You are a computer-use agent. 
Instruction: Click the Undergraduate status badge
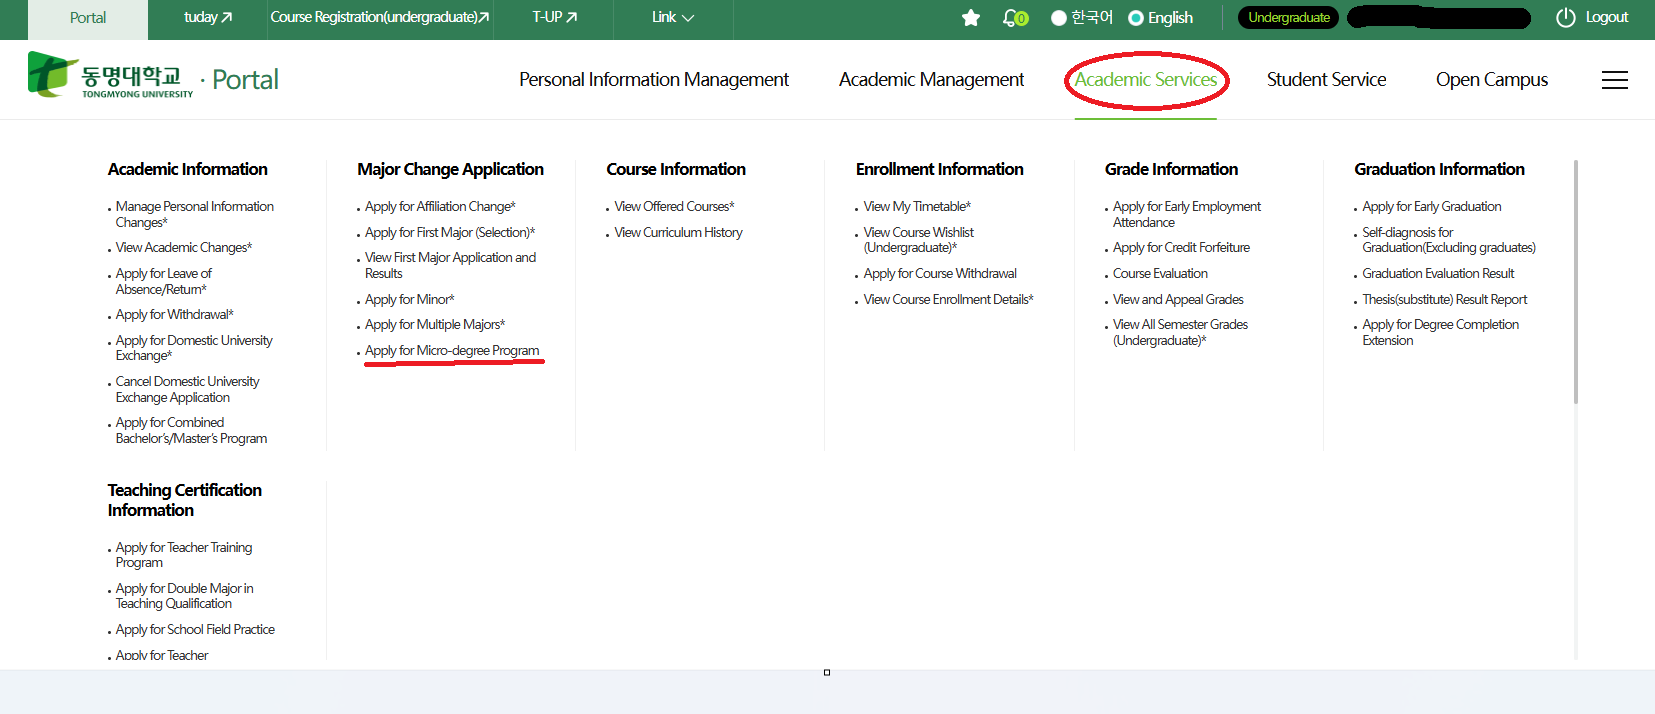click(1288, 18)
